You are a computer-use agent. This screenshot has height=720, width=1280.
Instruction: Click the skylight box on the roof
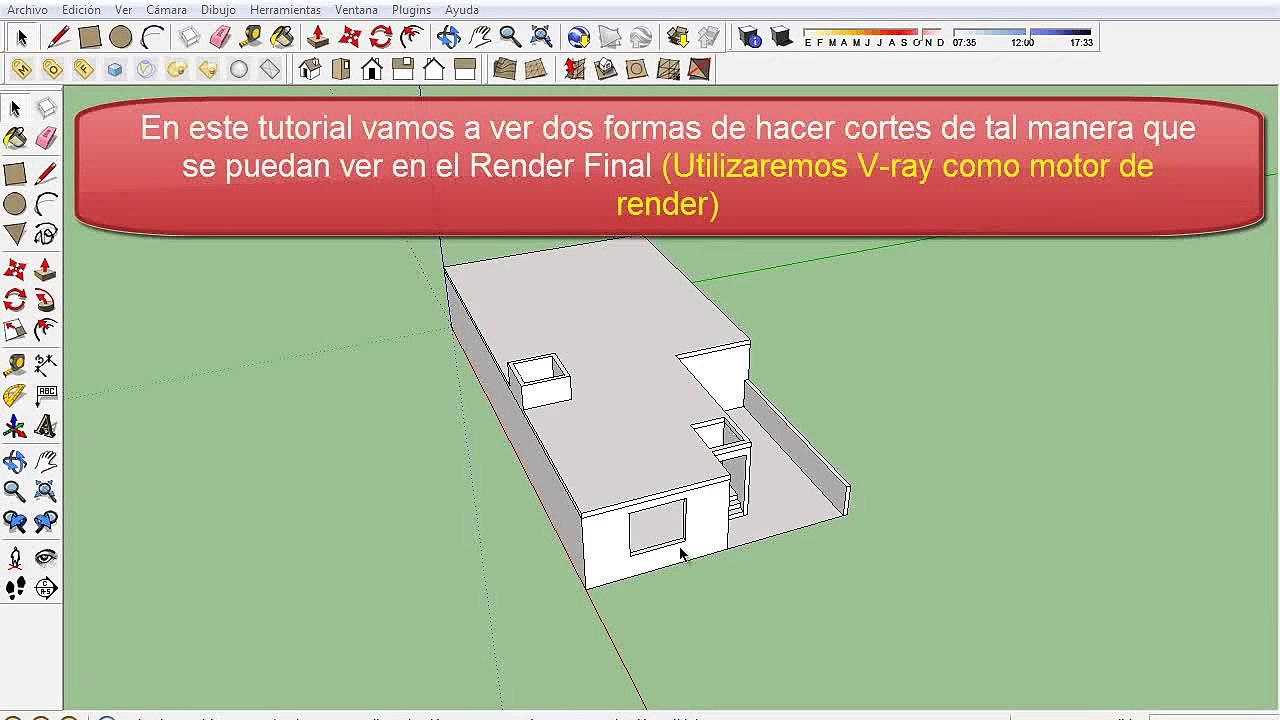539,380
